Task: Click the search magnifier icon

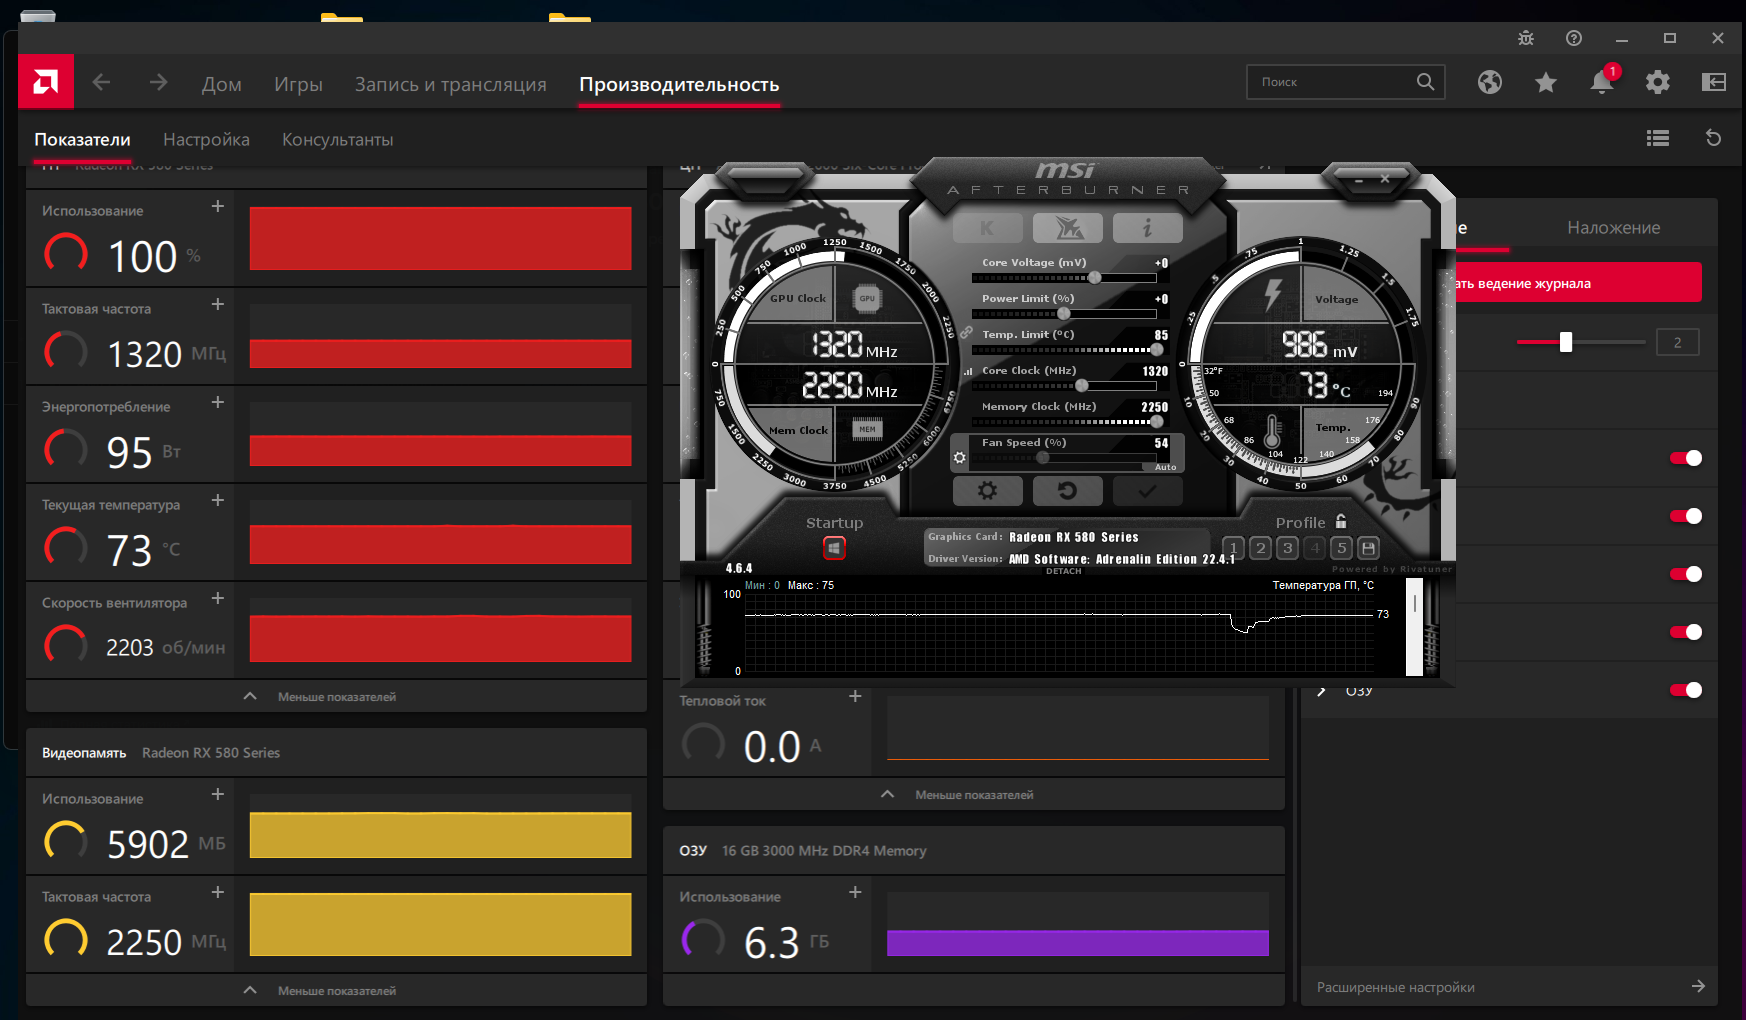Action: coord(1425,82)
